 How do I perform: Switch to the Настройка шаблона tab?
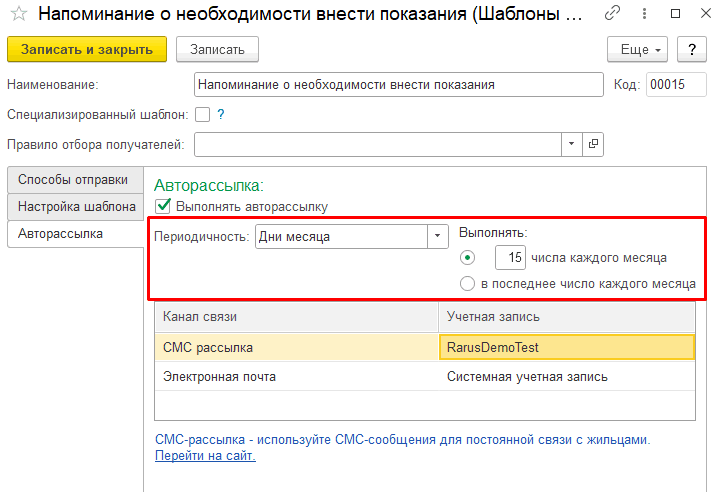(76, 206)
